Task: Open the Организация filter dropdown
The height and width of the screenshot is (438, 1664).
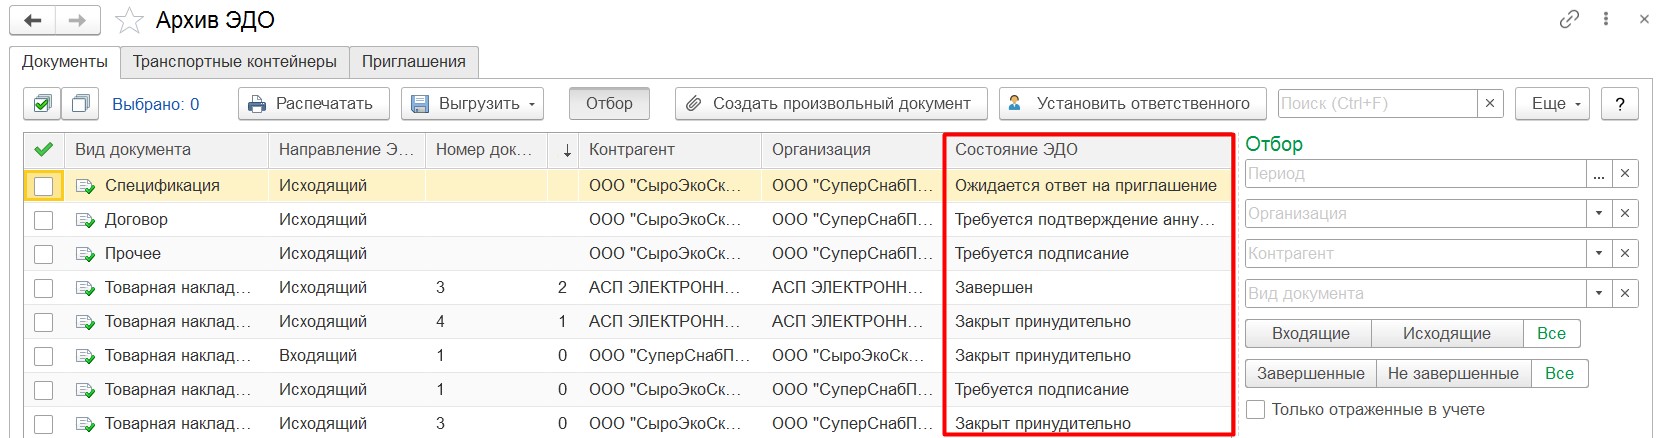Action: (1599, 213)
